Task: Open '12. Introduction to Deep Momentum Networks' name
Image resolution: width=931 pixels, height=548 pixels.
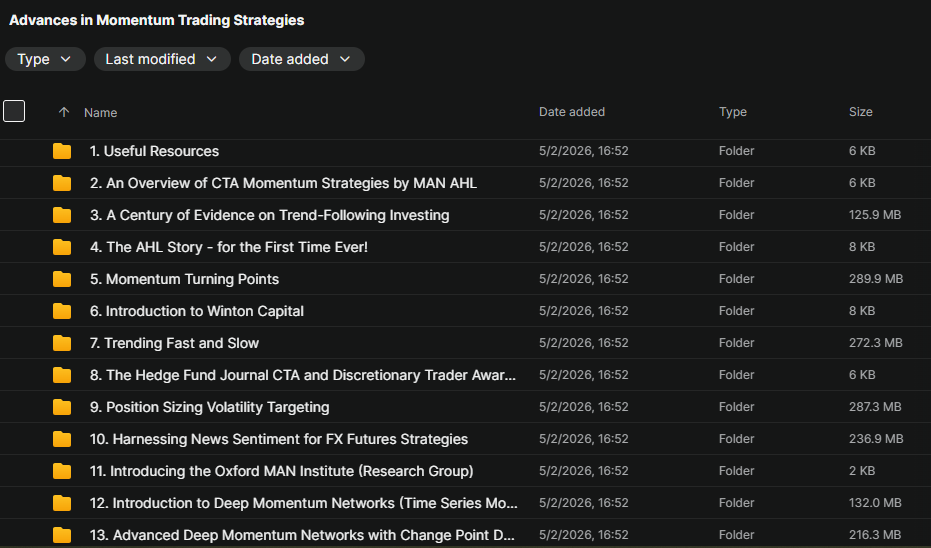Action: coord(303,504)
